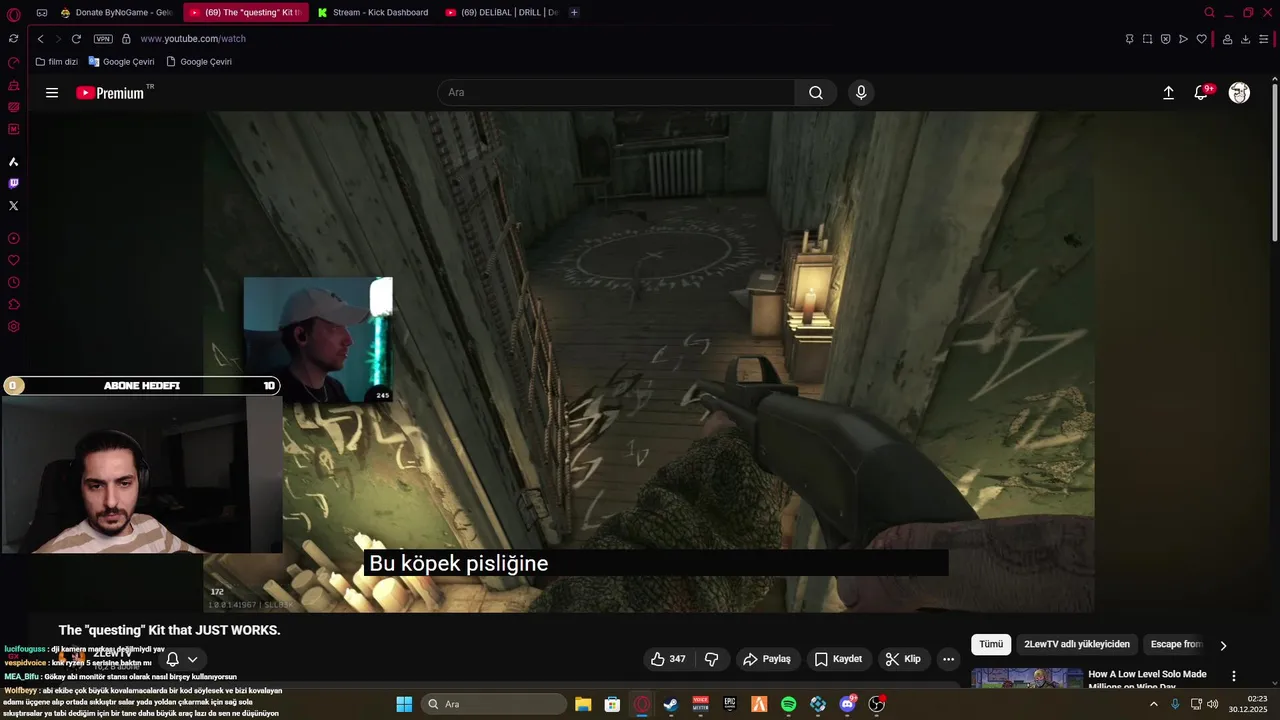Click the pin icon in browser toolbar
This screenshot has width=1280, height=720.
tap(1129, 39)
